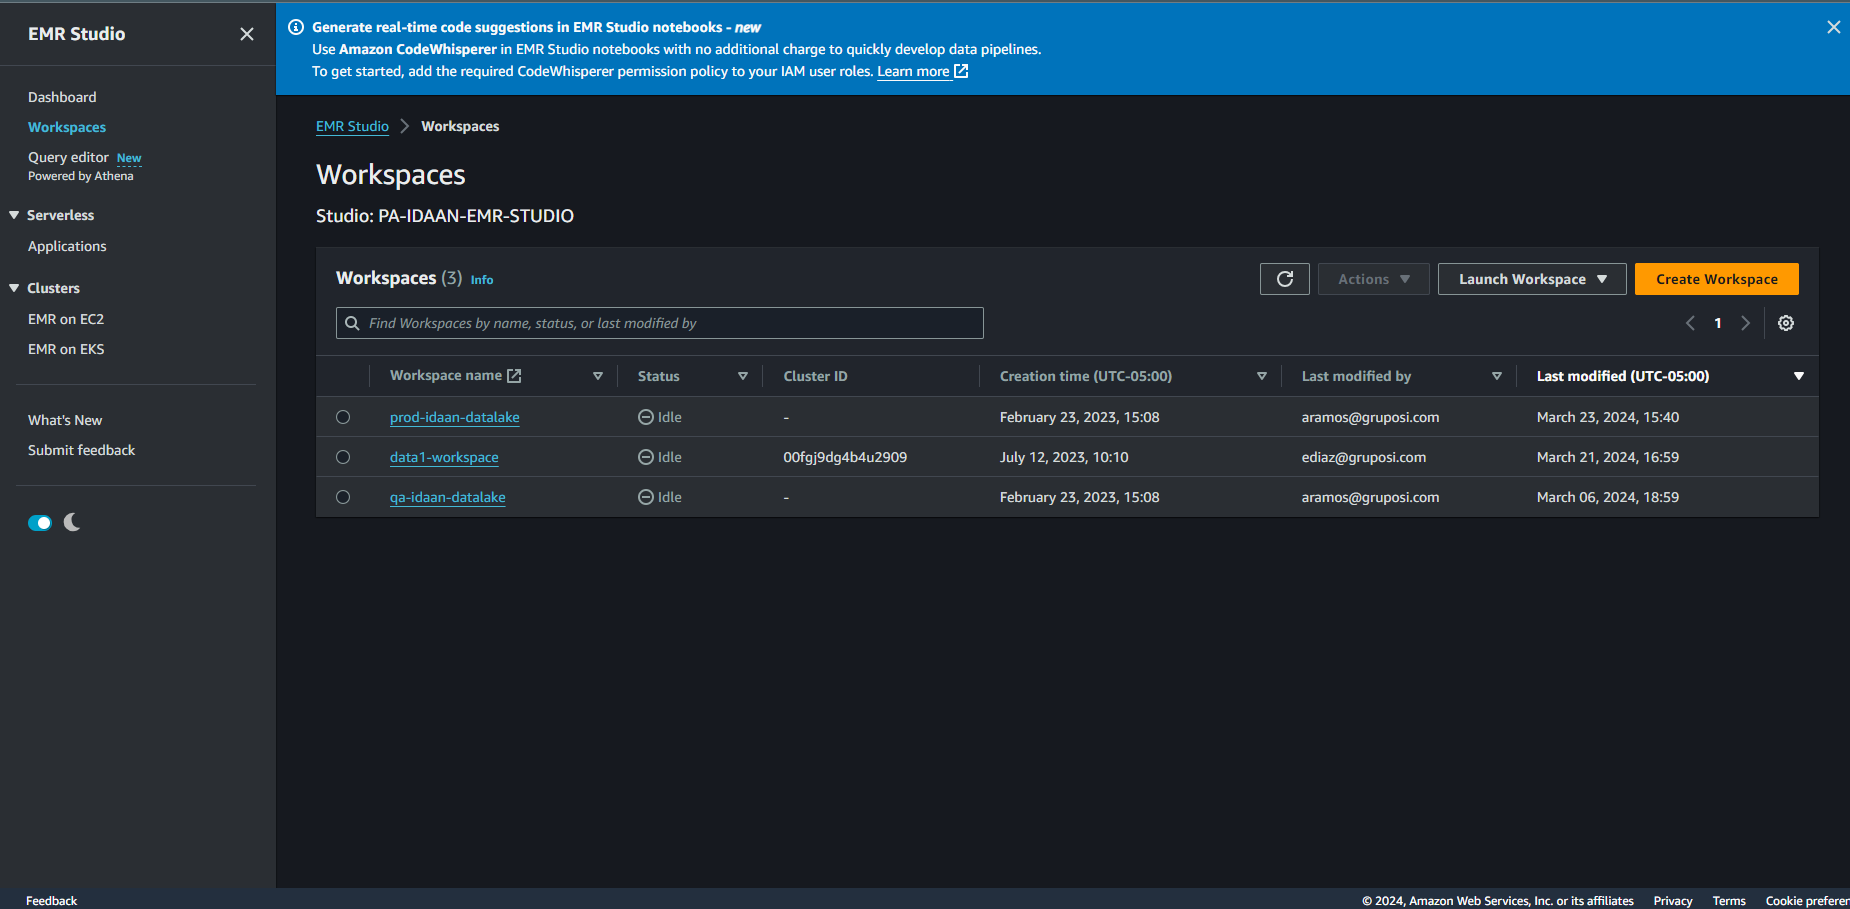Screen dimensions: 1850x909
Task: Open What's New in sidebar
Action: (65, 420)
